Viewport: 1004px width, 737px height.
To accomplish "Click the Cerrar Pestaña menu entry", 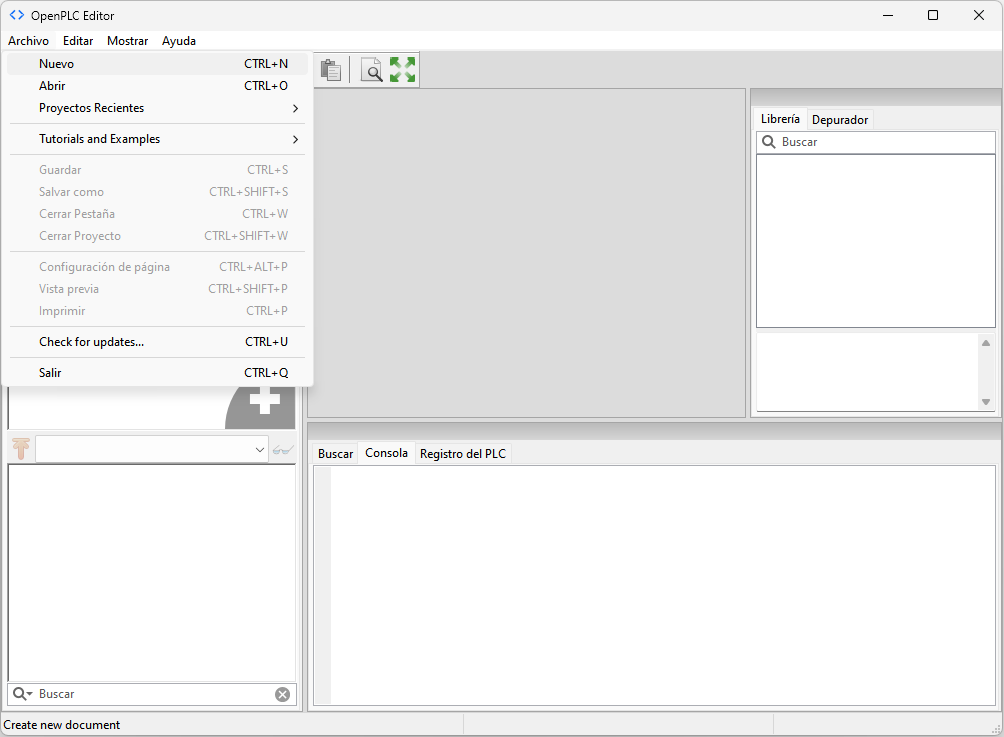I will tap(158, 214).
